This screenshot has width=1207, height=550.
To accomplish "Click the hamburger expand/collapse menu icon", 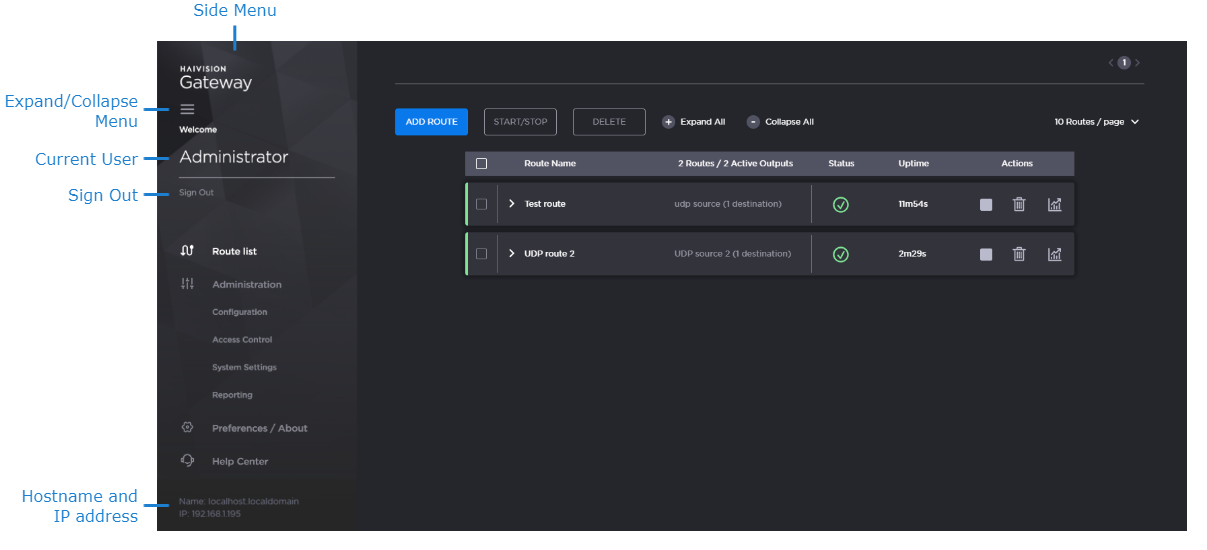I will (x=187, y=109).
